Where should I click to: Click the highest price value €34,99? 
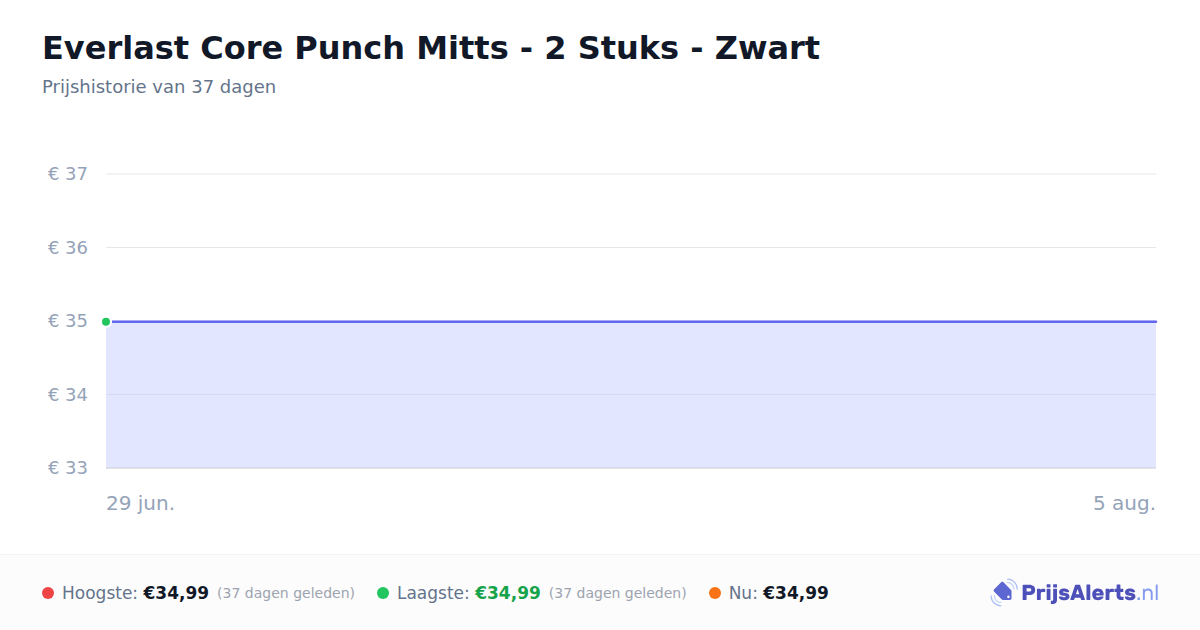(x=176, y=593)
